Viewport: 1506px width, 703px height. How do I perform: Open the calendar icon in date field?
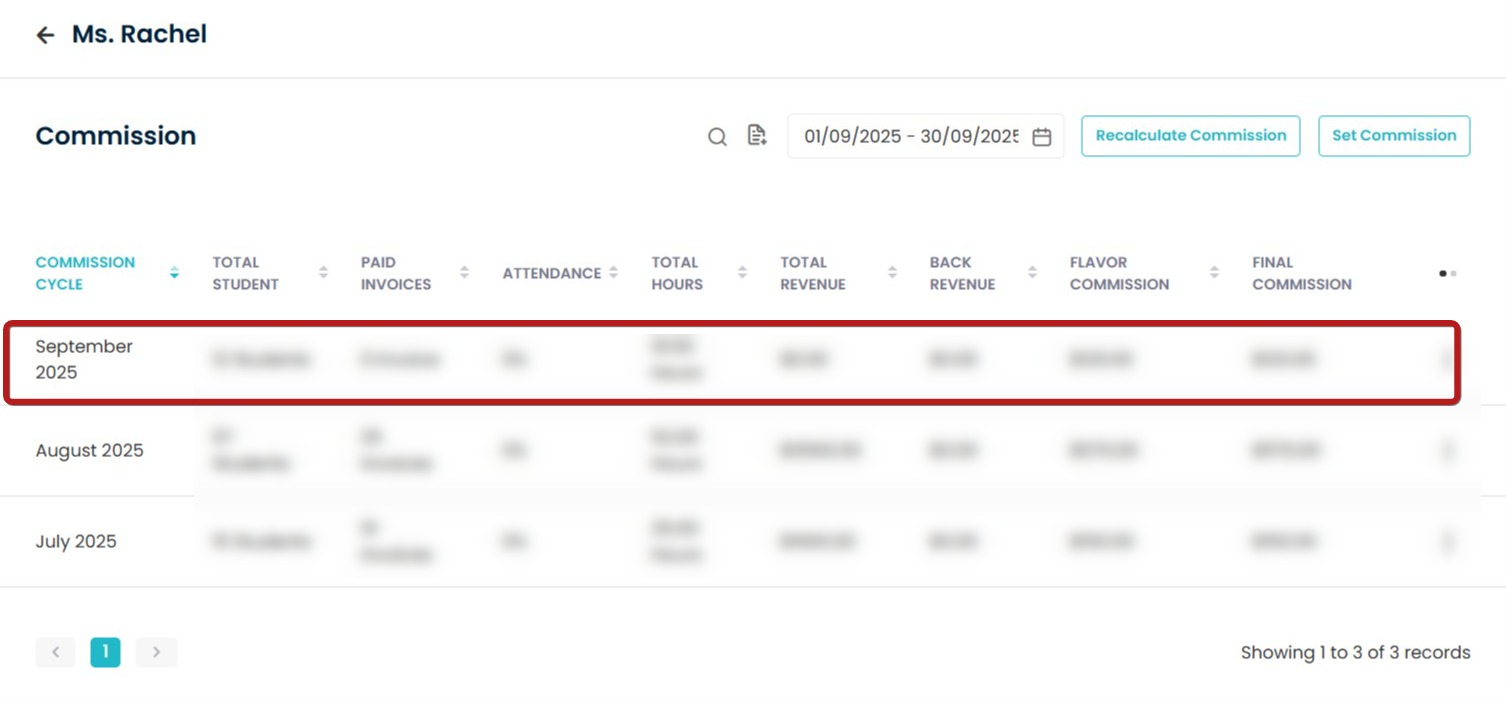(1041, 137)
